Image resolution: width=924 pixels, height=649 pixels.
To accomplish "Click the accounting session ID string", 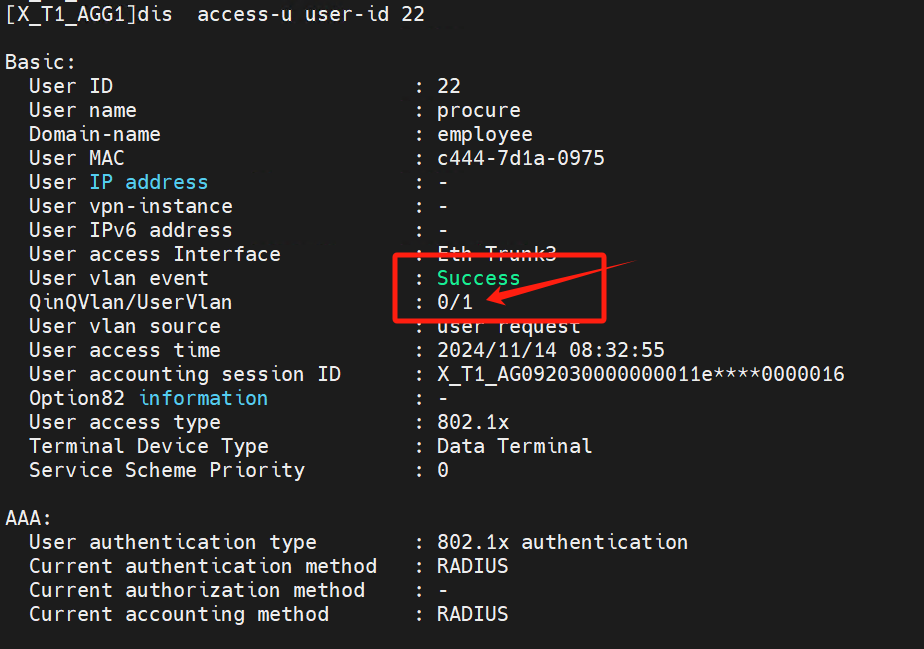I will click(640, 374).
